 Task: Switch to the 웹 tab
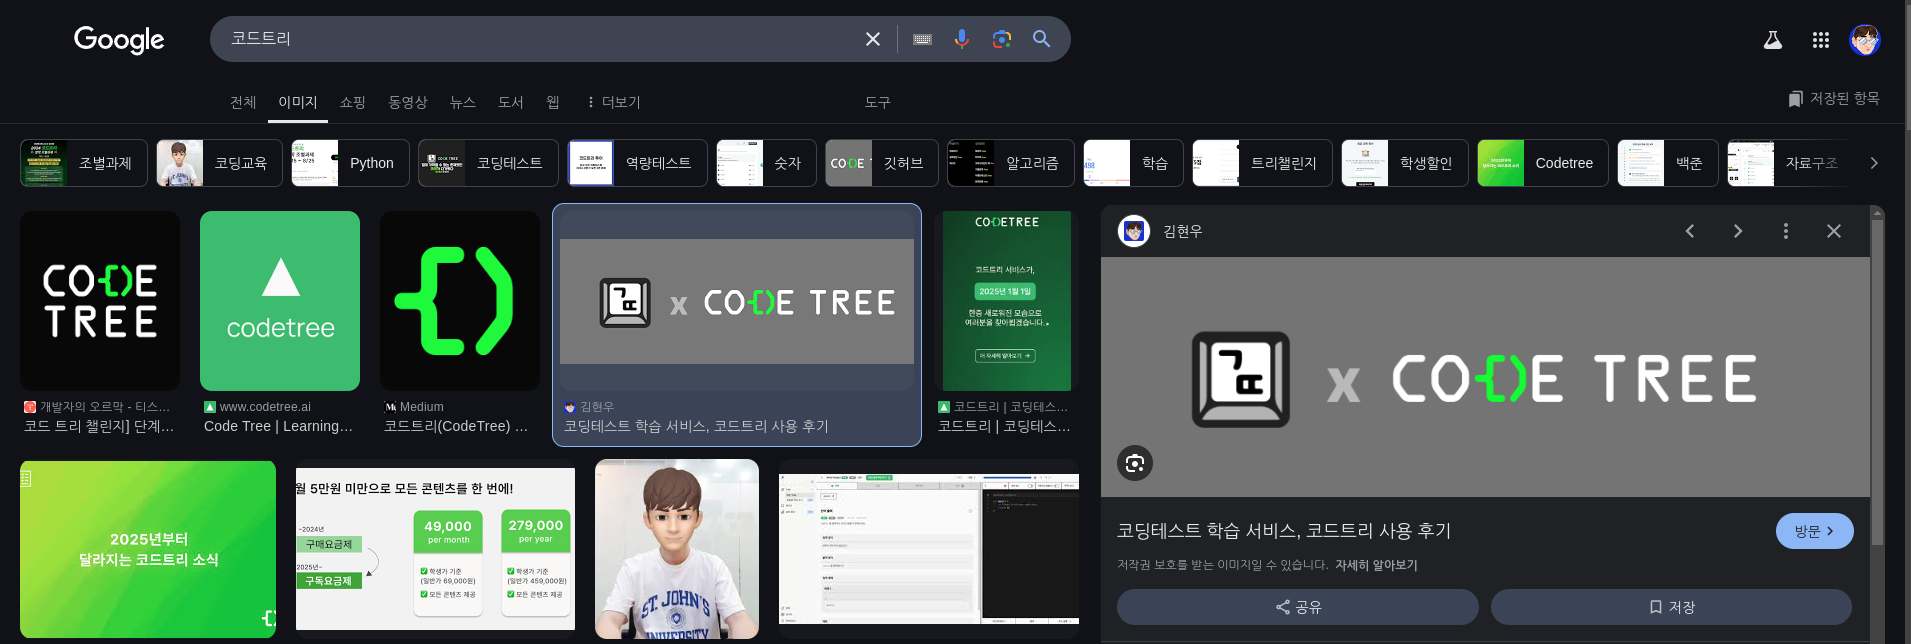(x=553, y=102)
